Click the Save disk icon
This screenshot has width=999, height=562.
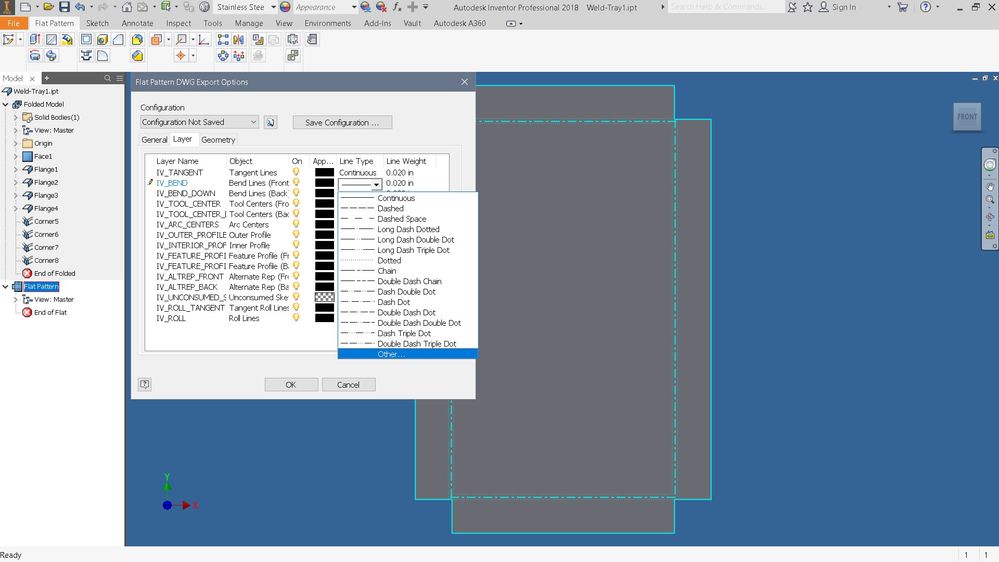tap(64, 7)
